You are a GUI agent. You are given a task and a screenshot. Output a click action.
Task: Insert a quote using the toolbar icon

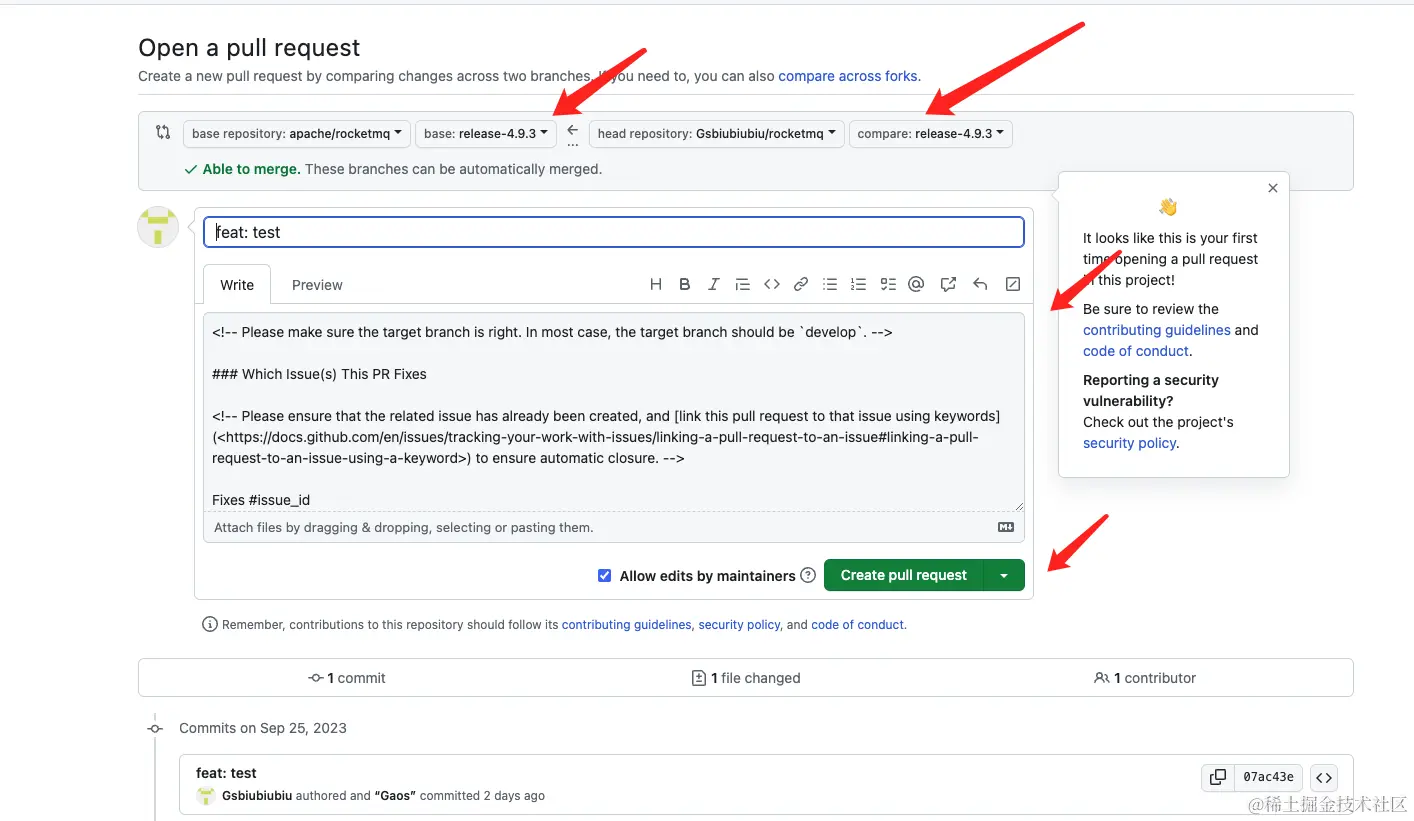pyautogui.click(x=742, y=285)
